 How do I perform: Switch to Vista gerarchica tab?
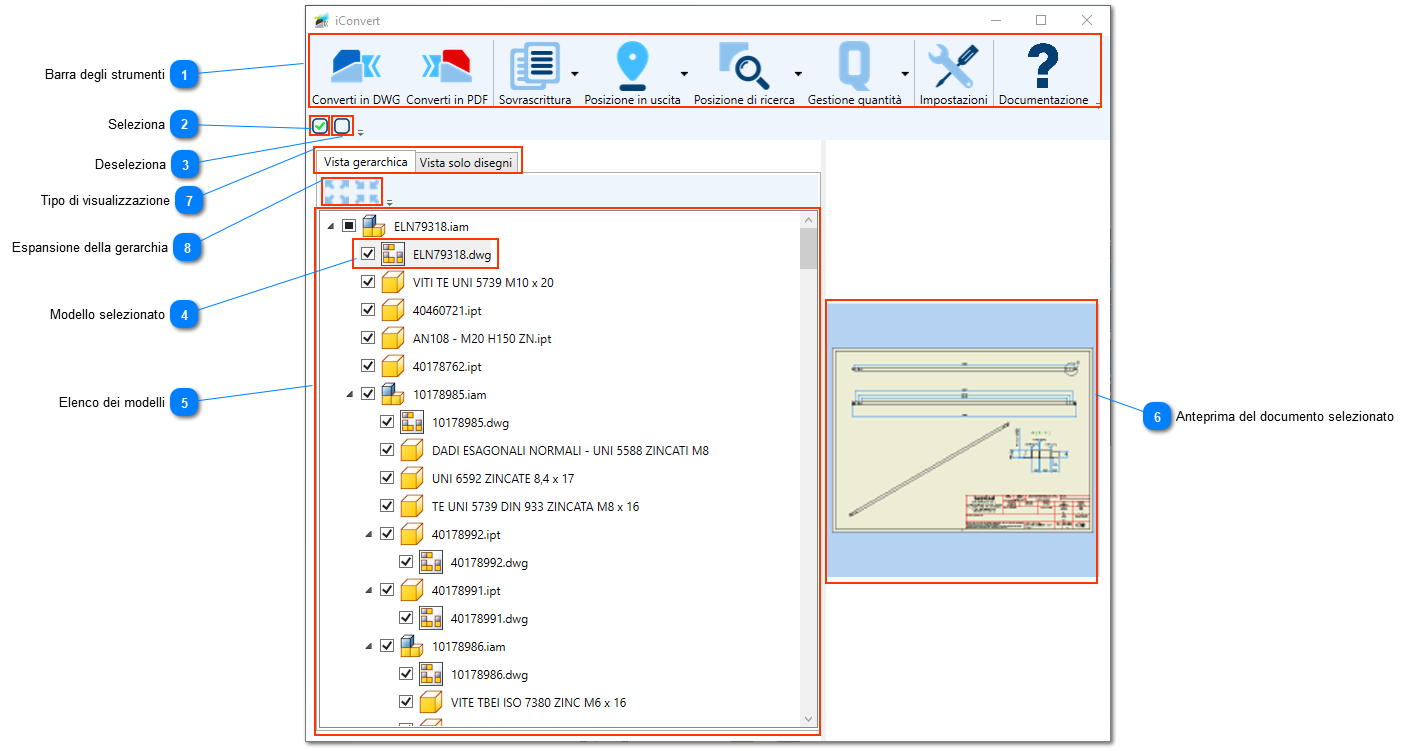pyautogui.click(x=366, y=162)
